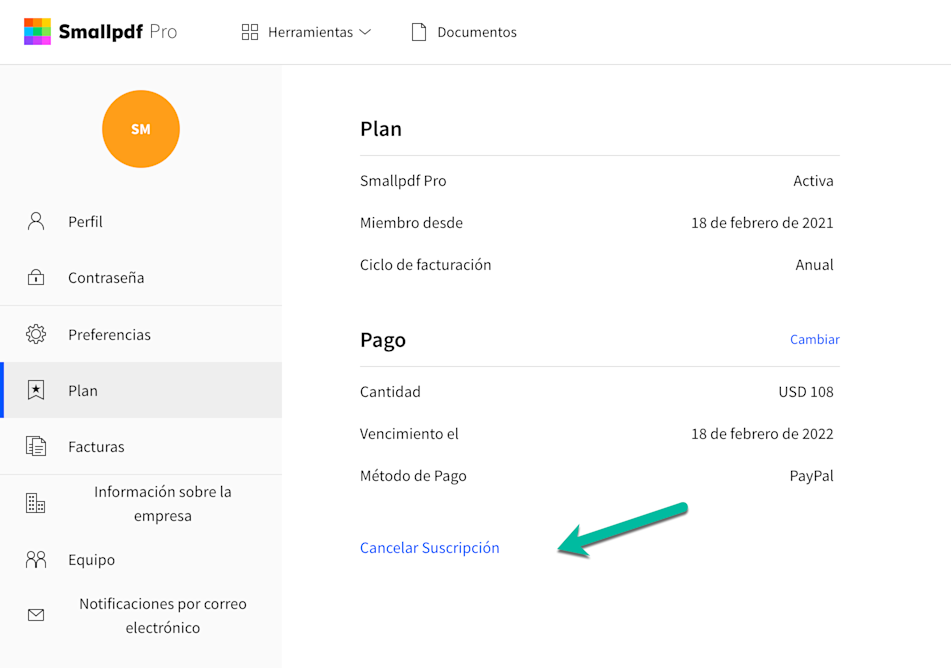Screen dimensions: 951x668
Task: Click the Documentos page icon
Action: pos(418,32)
